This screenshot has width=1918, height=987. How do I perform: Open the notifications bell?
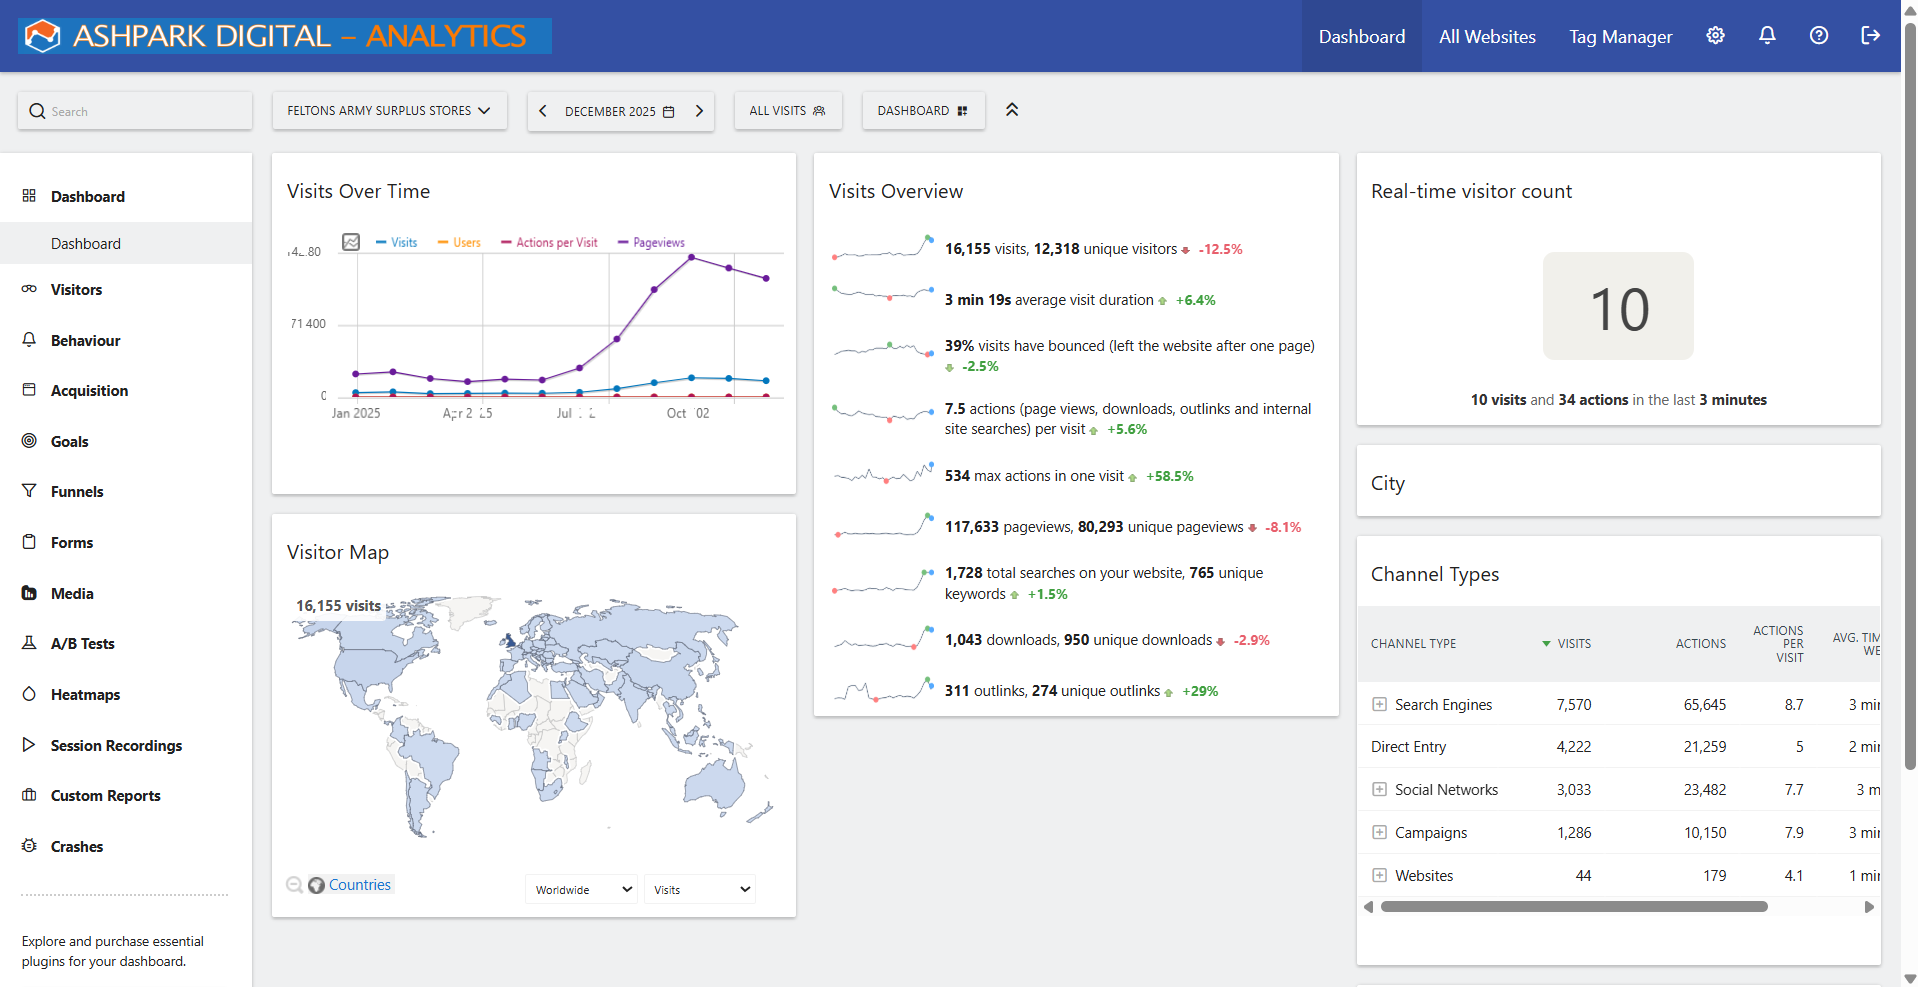pos(1766,35)
